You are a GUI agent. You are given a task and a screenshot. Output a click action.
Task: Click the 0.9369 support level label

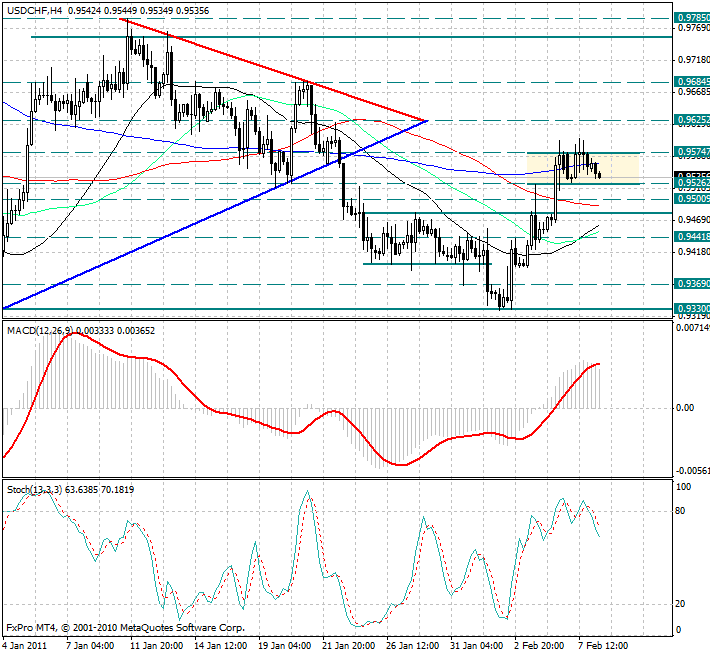pos(690,284)
